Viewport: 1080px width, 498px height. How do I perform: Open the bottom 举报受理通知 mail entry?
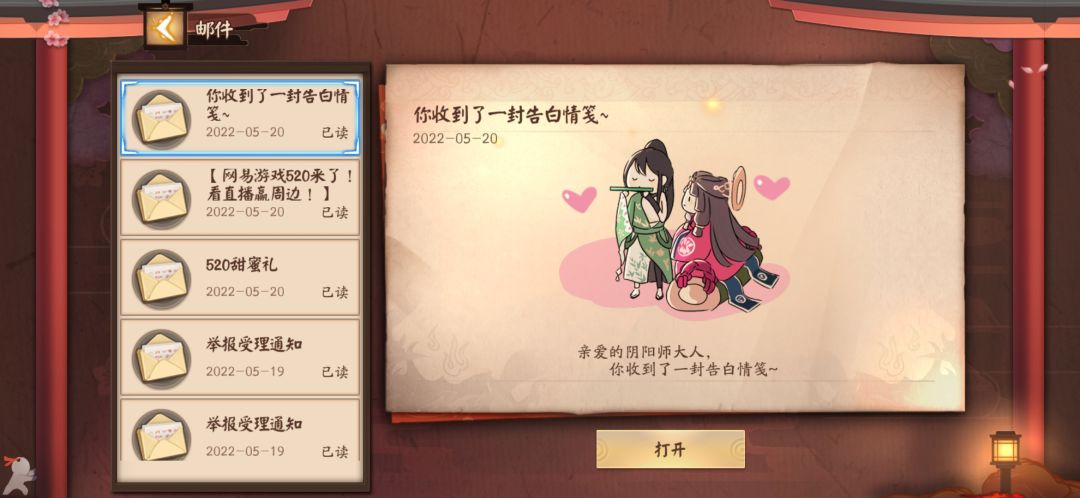click(240, 430)
